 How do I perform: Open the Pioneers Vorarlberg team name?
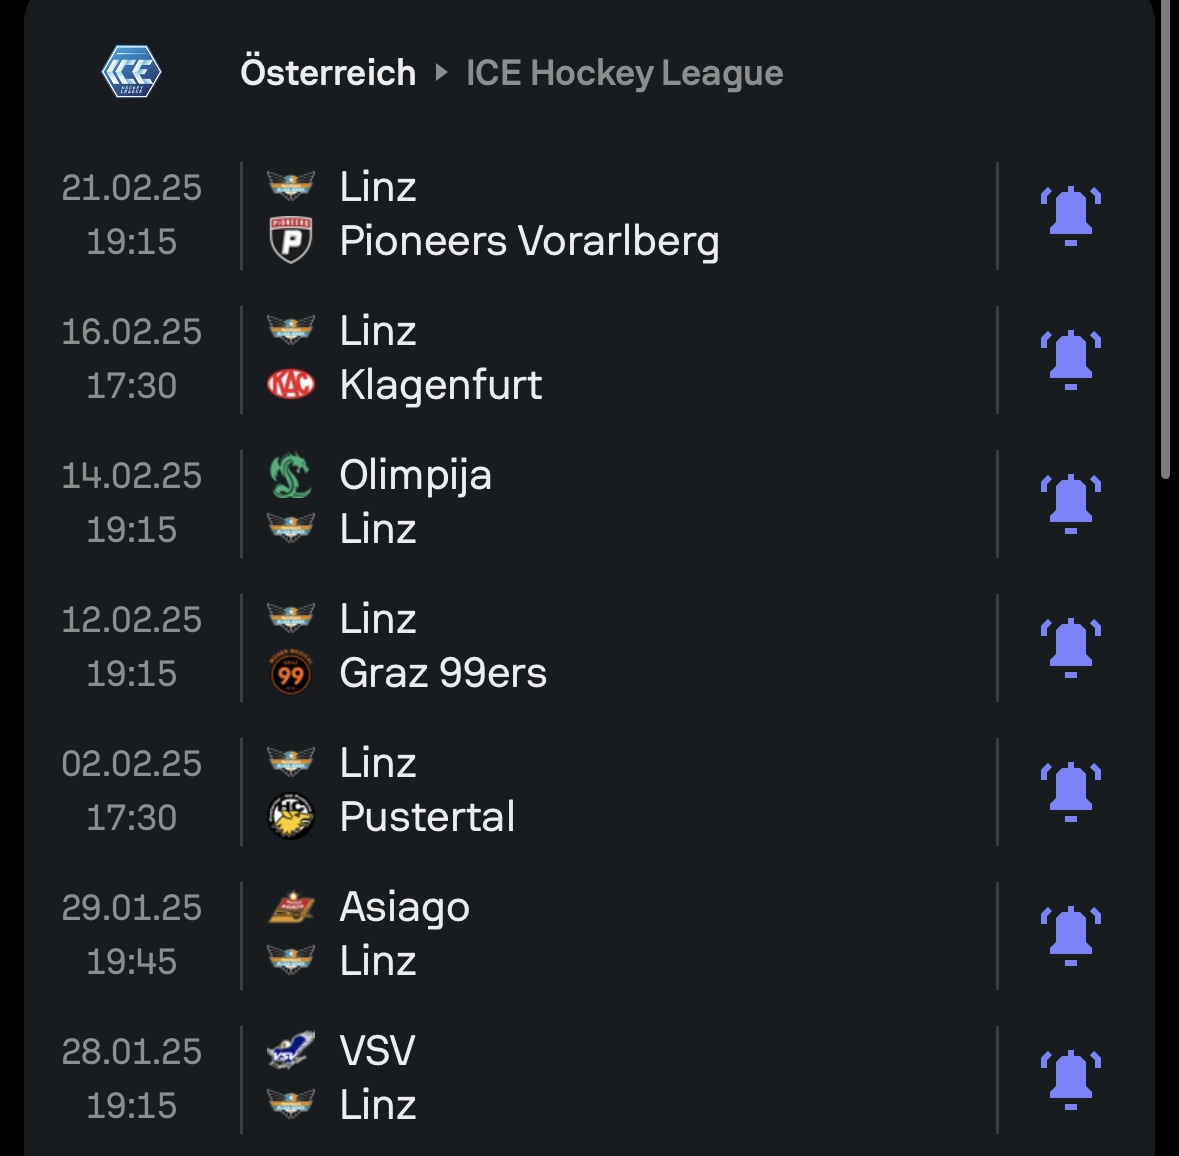point(529,241)
